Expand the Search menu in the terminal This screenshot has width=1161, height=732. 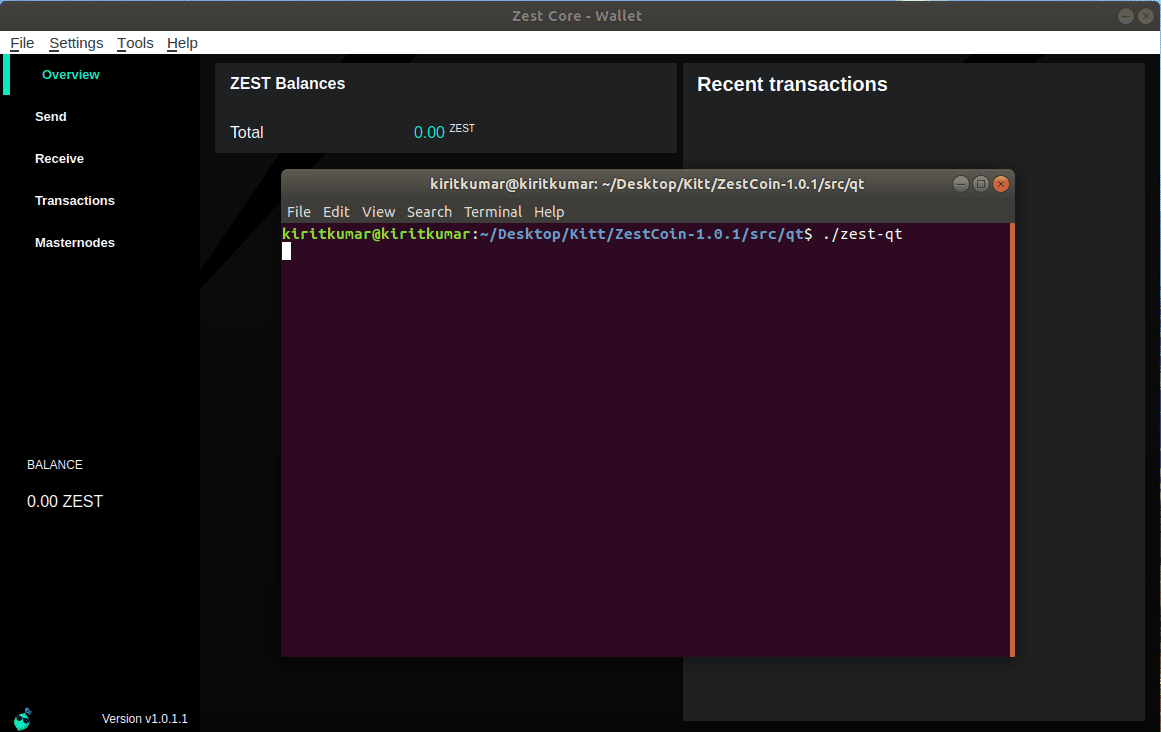coord(429,212)
